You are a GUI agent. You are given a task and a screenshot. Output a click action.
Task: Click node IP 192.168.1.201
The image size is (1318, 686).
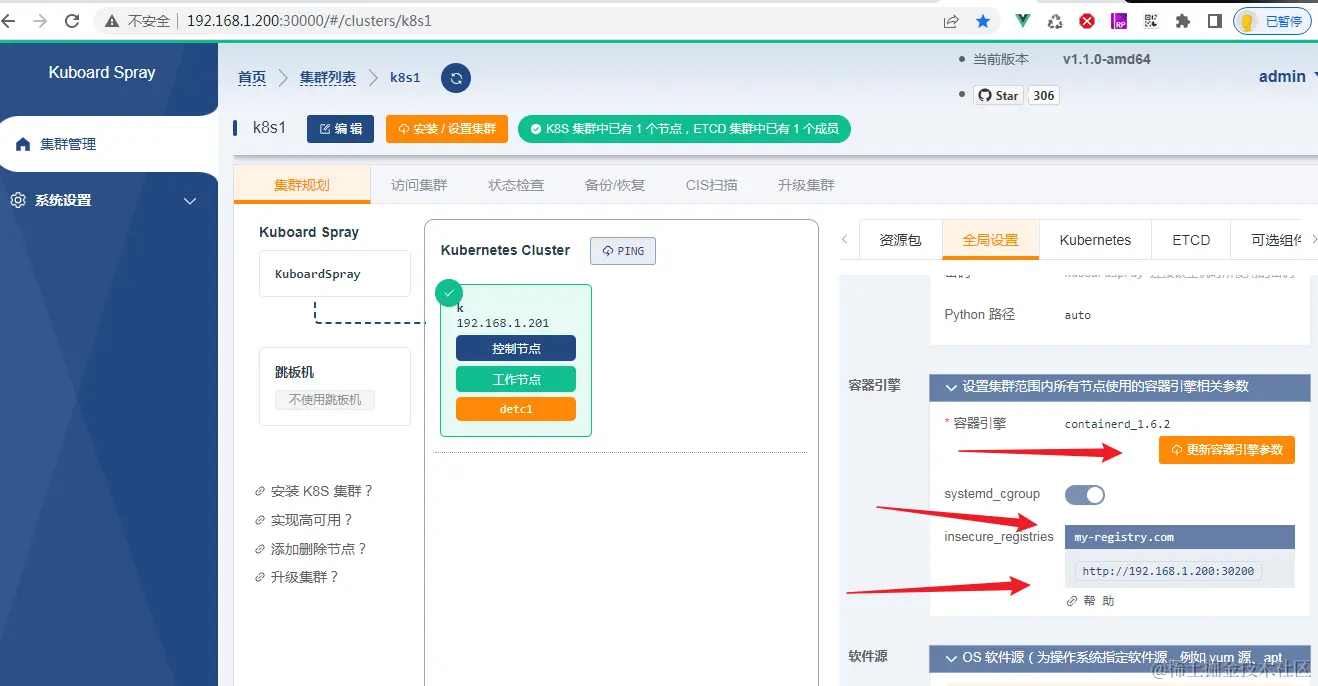coord(503,323)
